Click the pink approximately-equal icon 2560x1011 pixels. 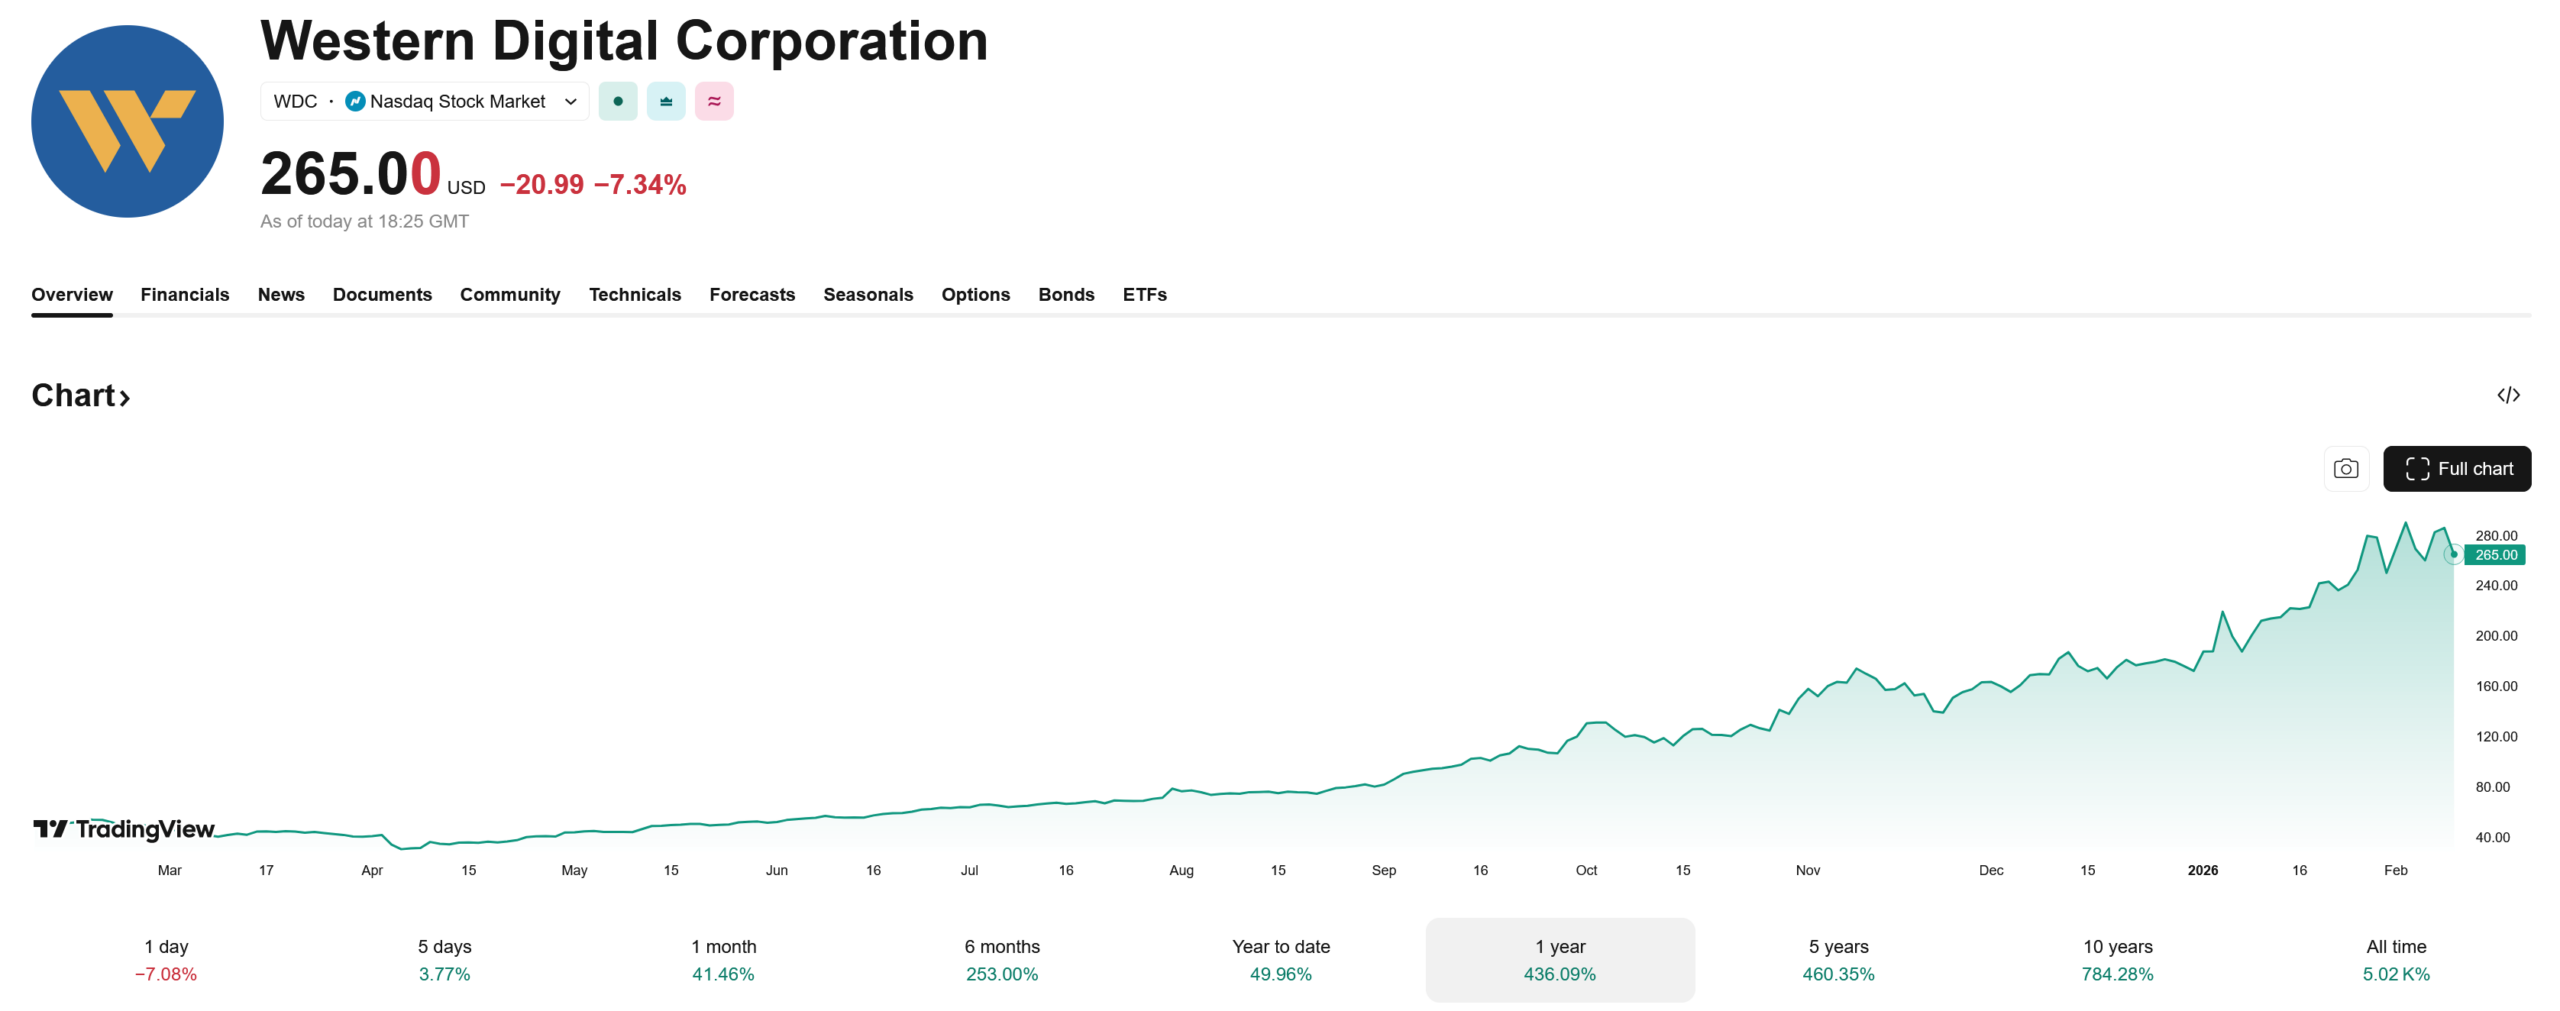714,101
